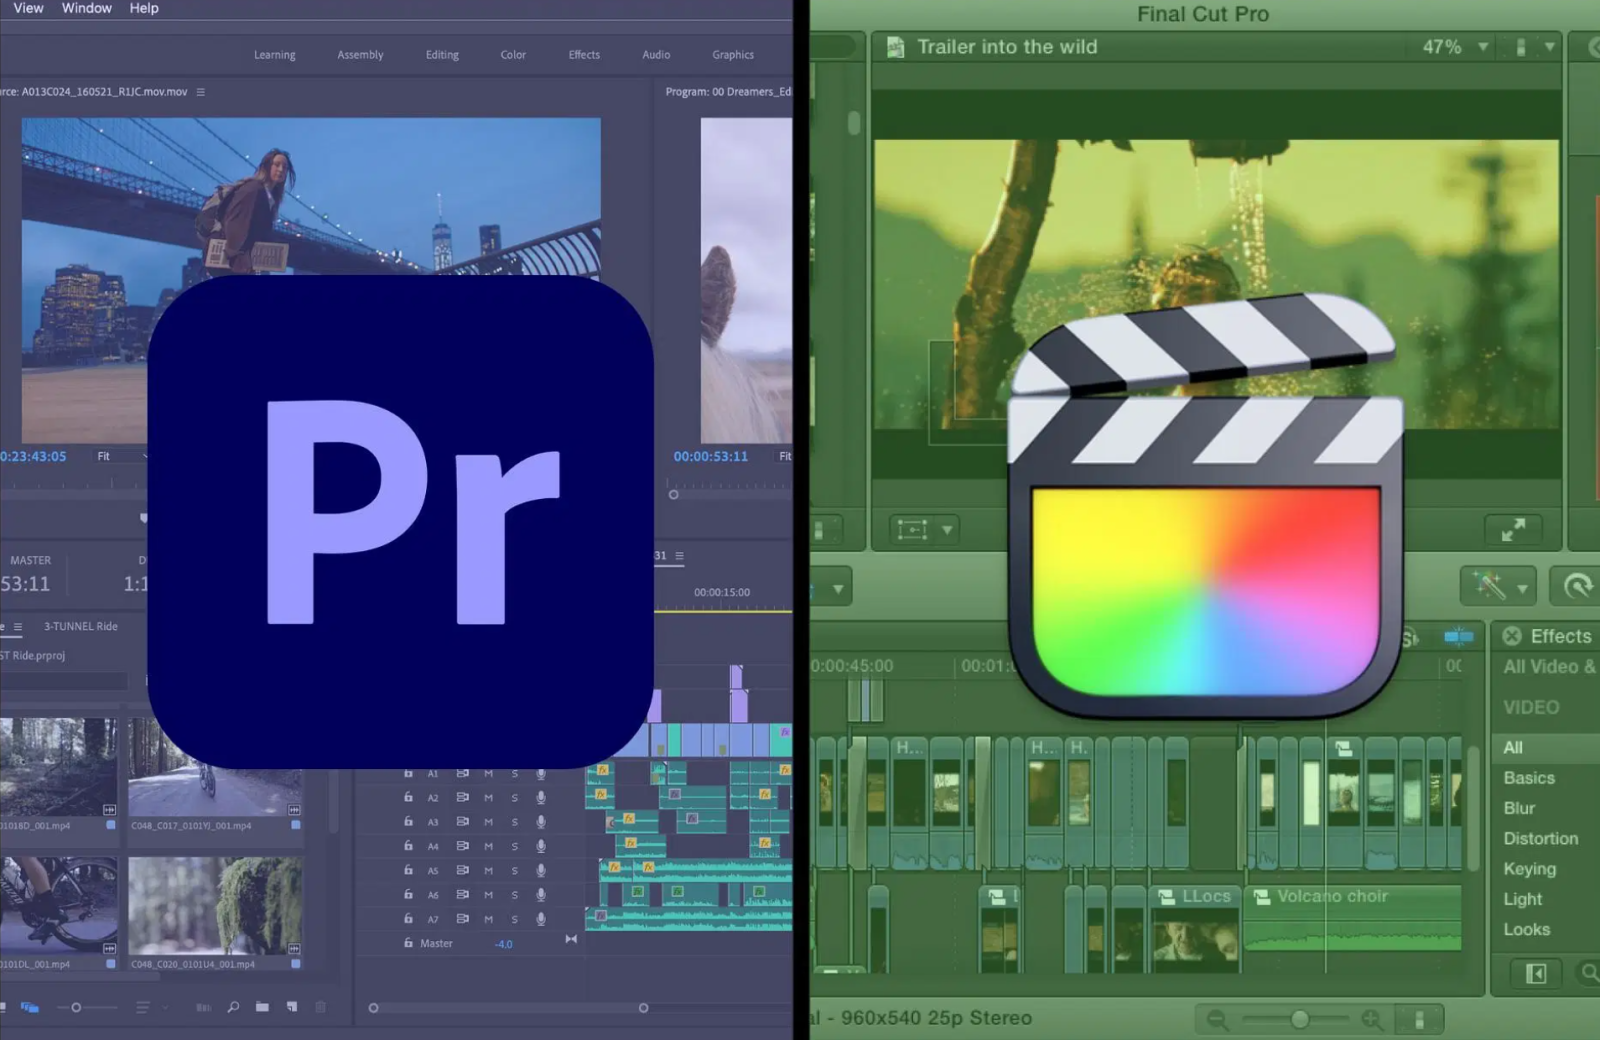Image resolution: width=1600 pixels, height=1040 pixels.
Task: Click the retime icon in Final Cut
Action: [1578, 586]
